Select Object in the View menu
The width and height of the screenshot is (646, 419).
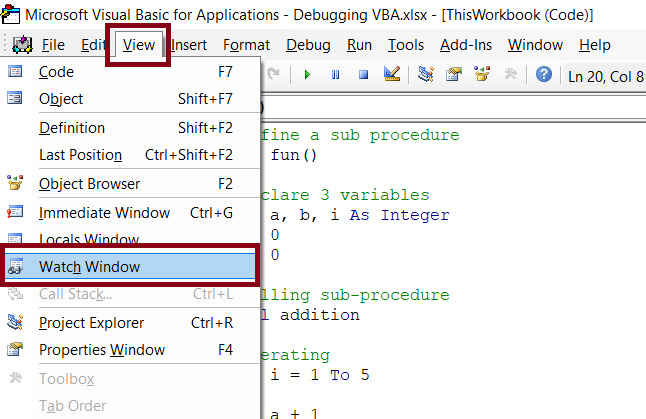click(x=132, y=99)
